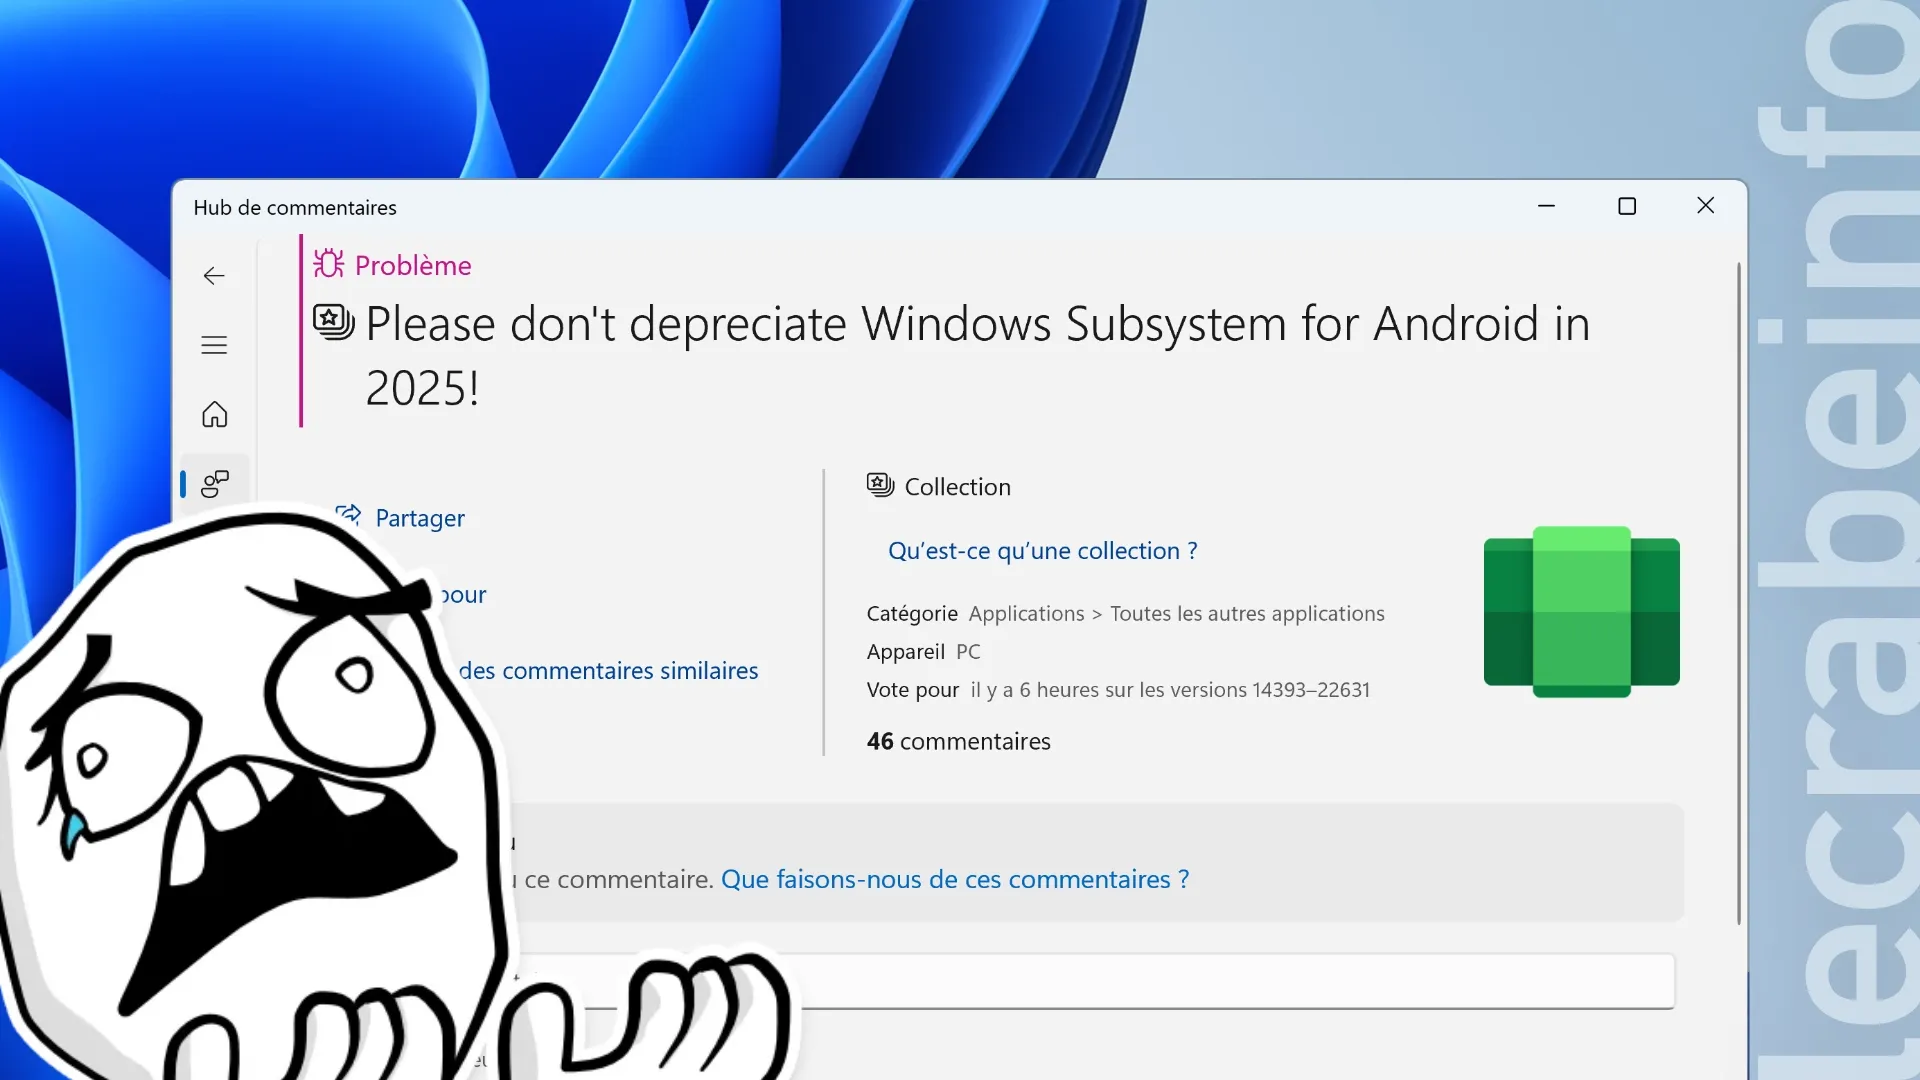Image resolution: width=1920 pixels, height=1080 pixels.
Task: Click the share arrow icon
Action: tap(348, 515)
